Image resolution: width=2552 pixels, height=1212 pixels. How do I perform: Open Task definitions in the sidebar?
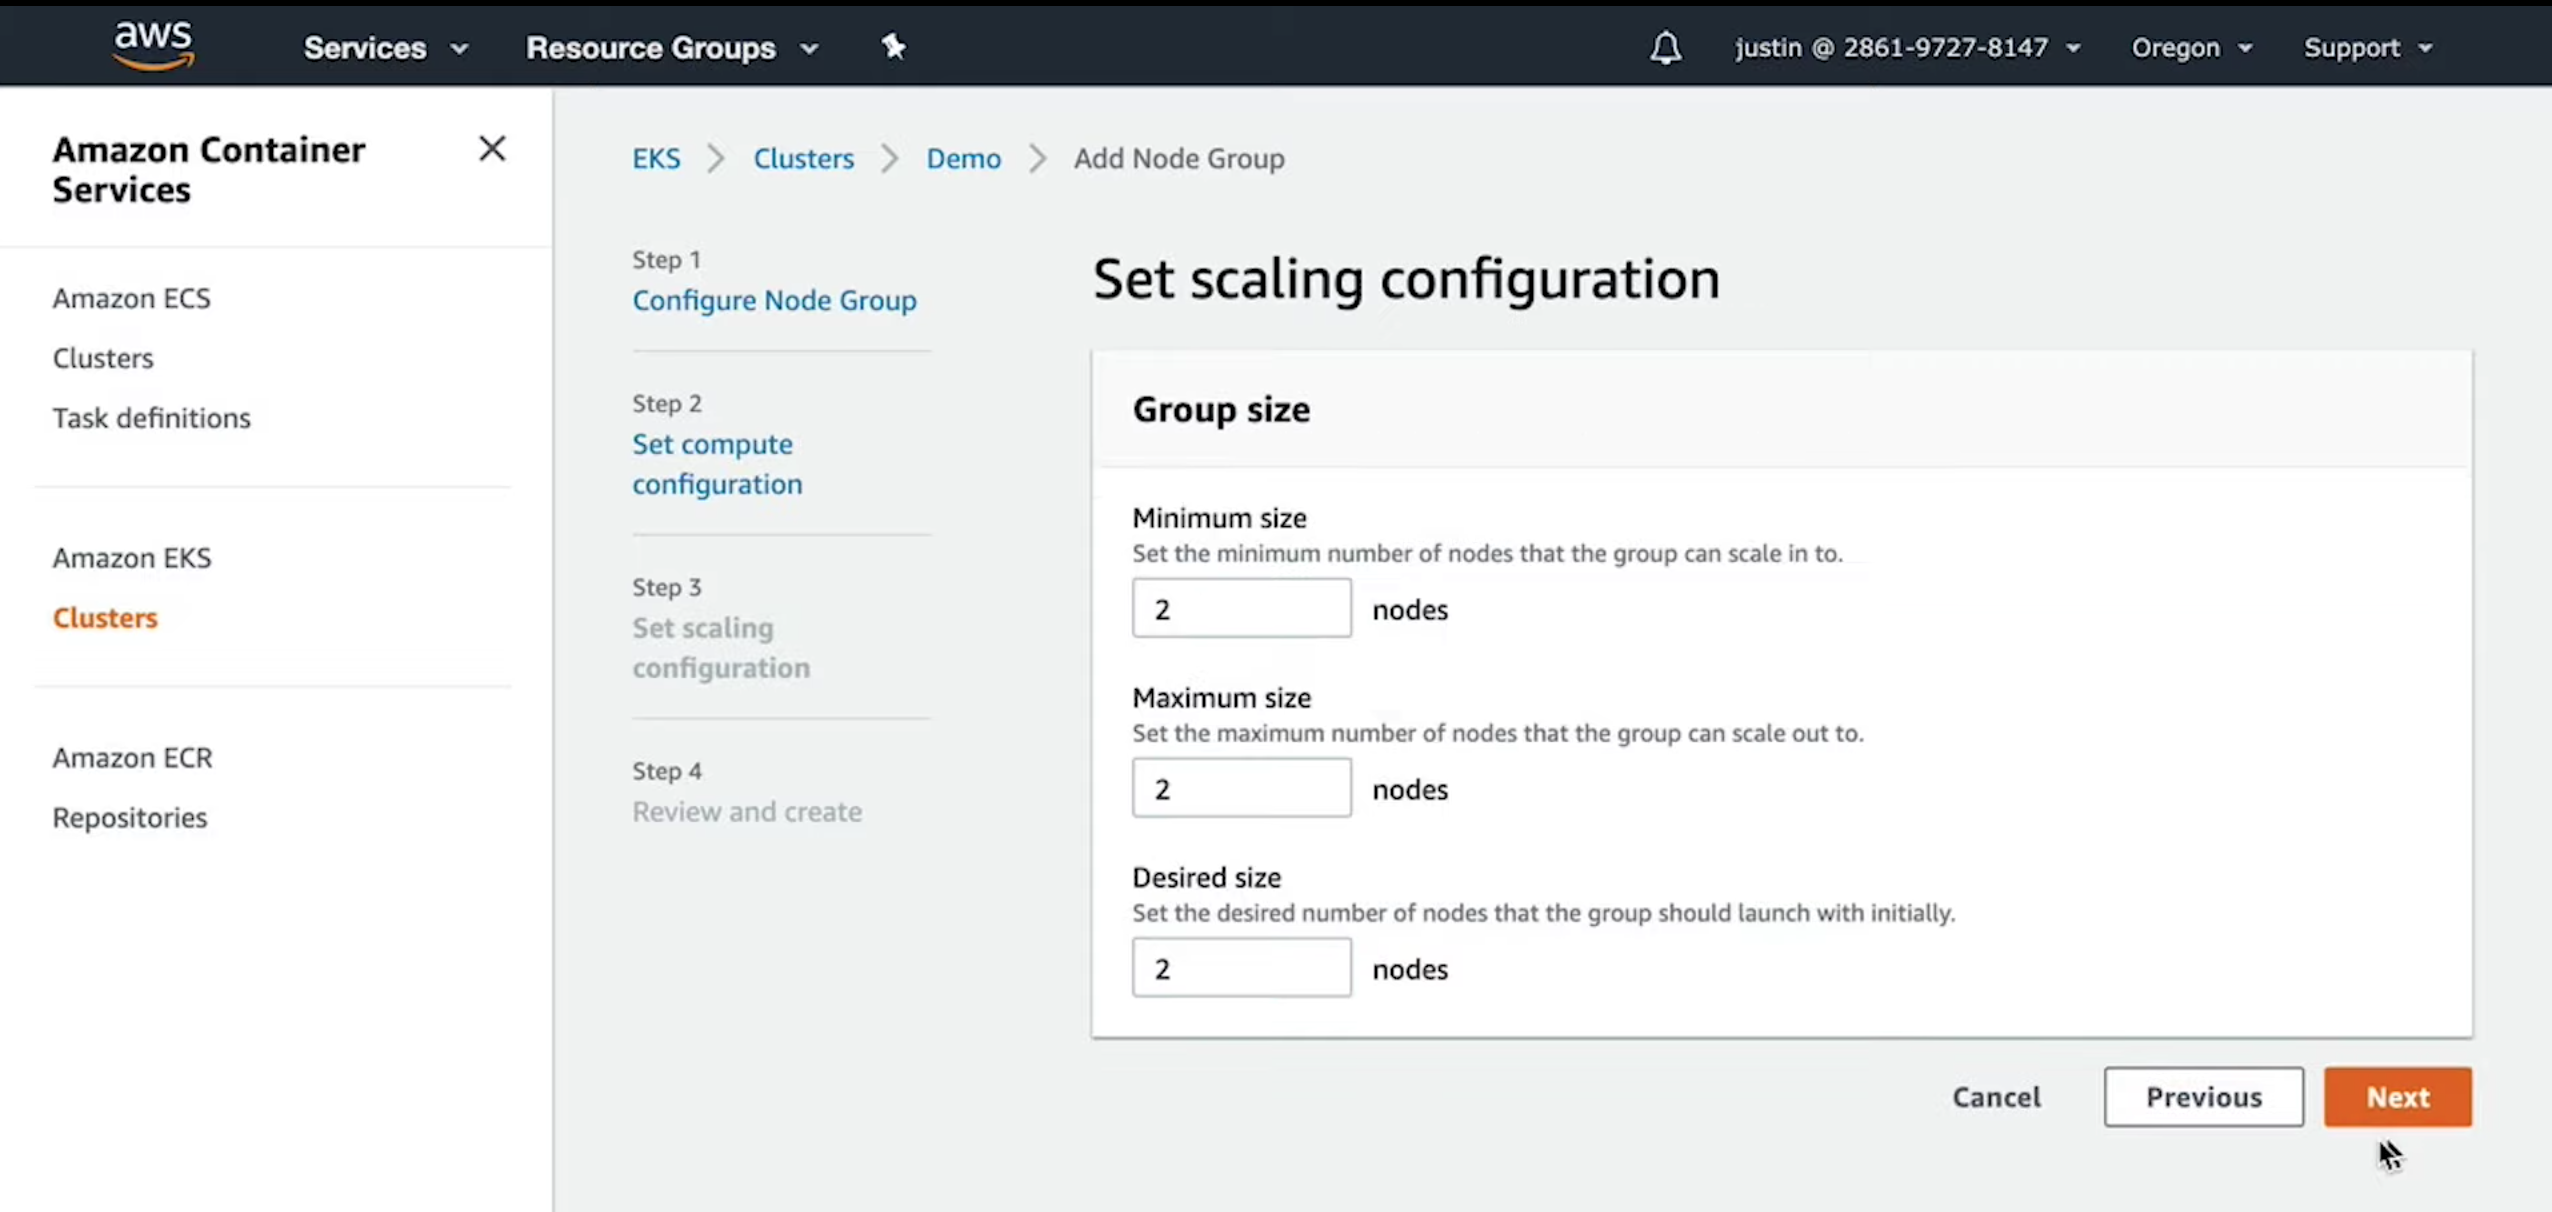(x=152, y=418)
